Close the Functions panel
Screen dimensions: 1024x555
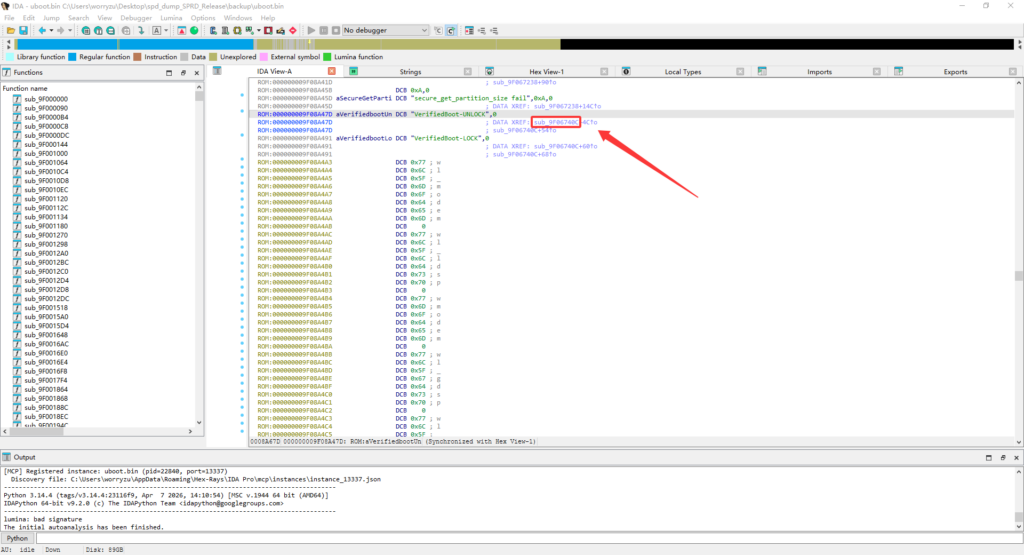197,73
